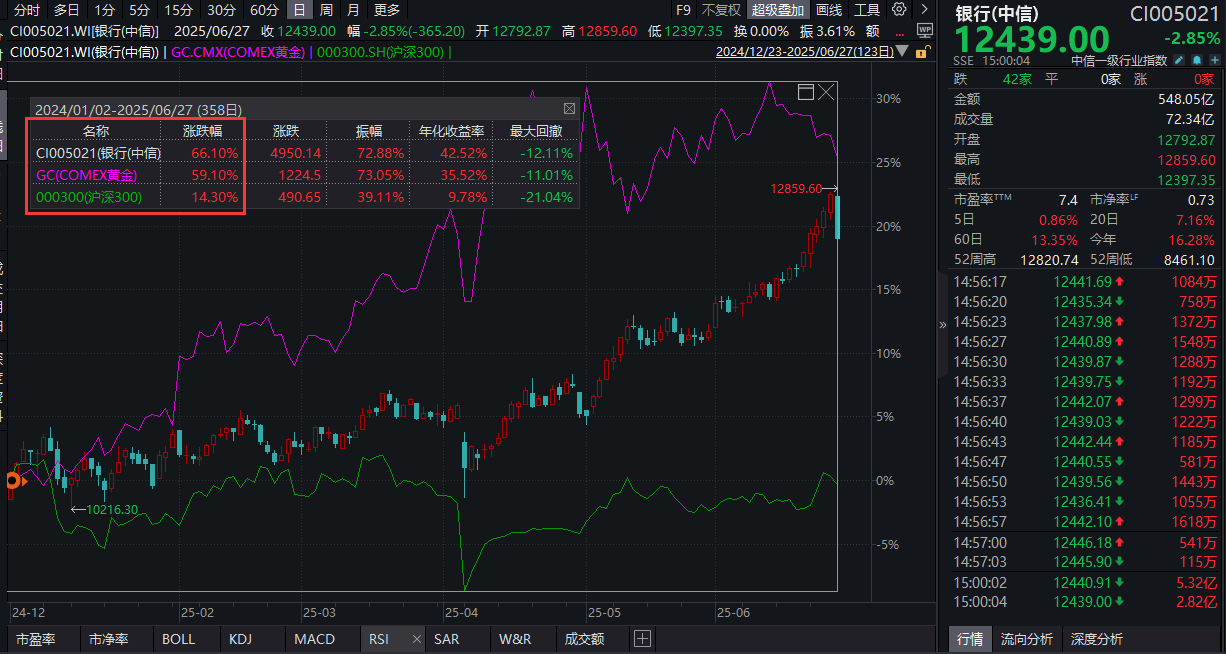Open the chart settings gear icon
Screen dimensions: 1226x654
(x=898, y=10)
